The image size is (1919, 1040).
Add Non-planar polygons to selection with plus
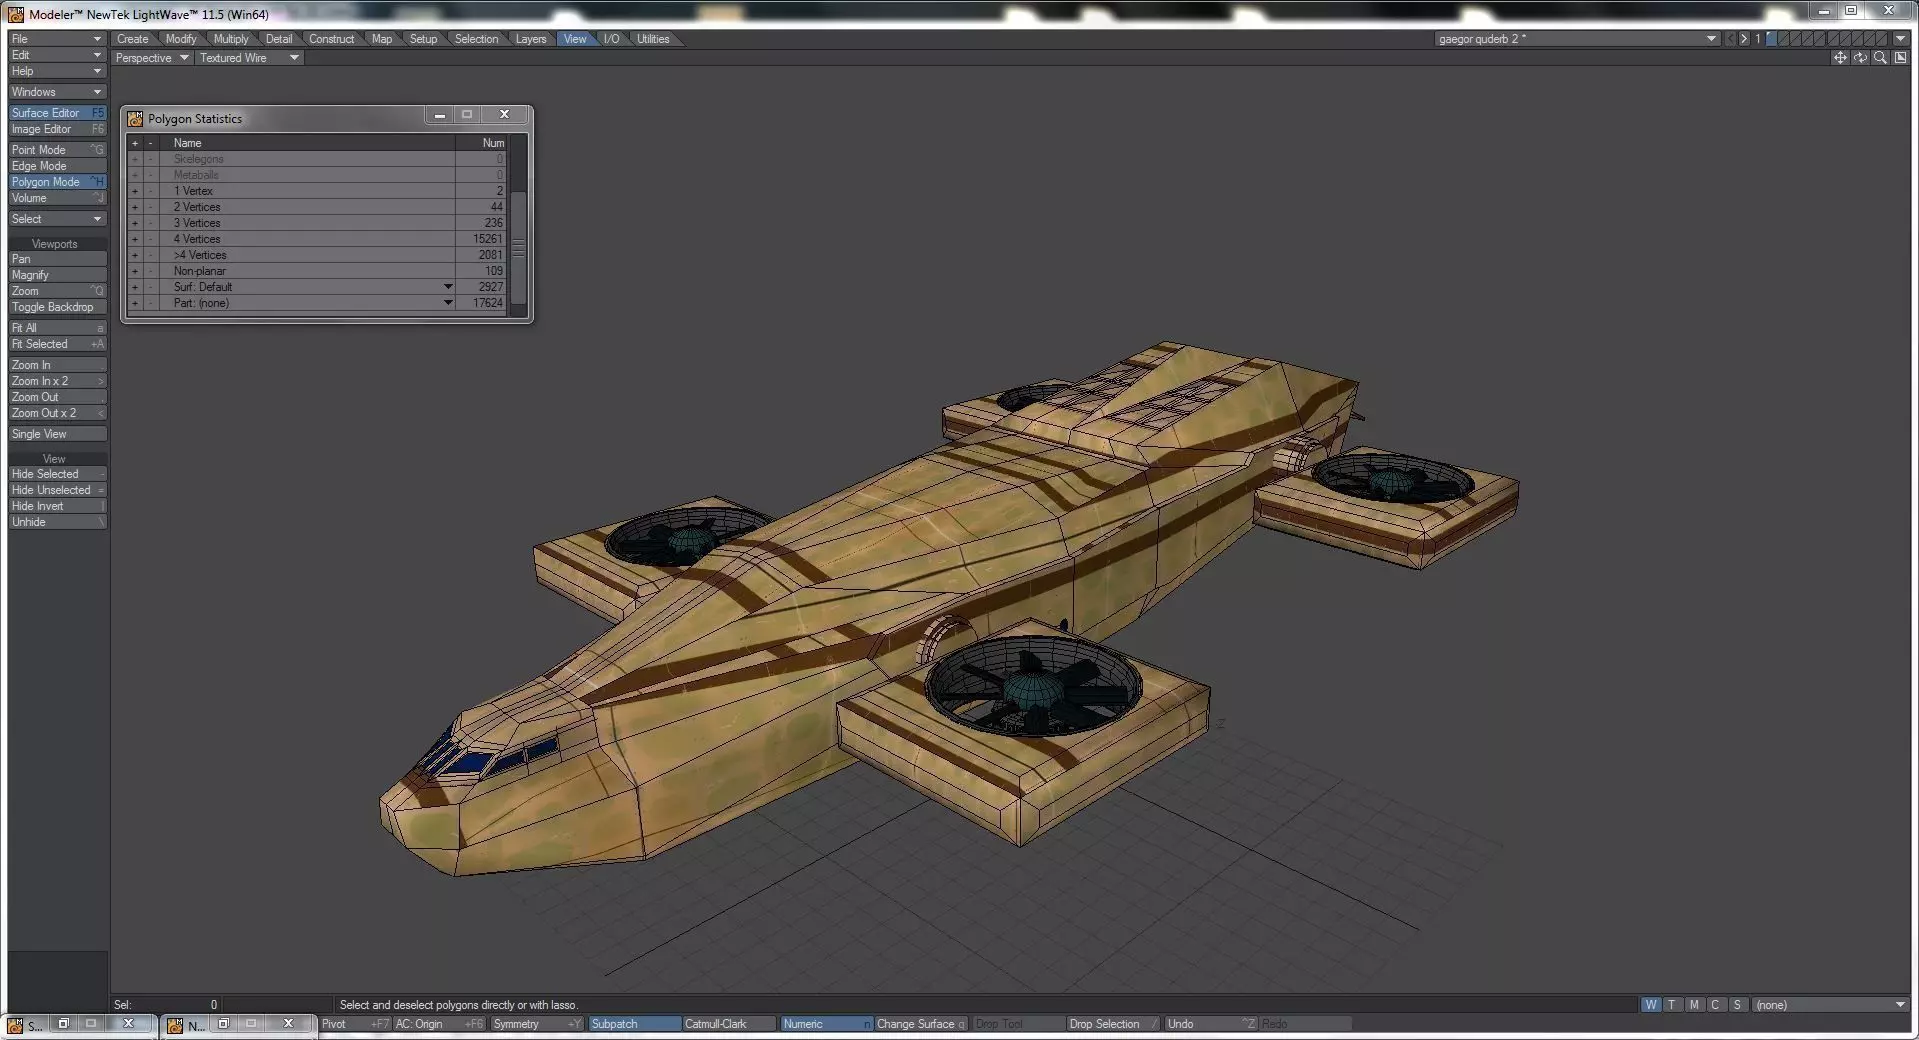pos(135,271)
